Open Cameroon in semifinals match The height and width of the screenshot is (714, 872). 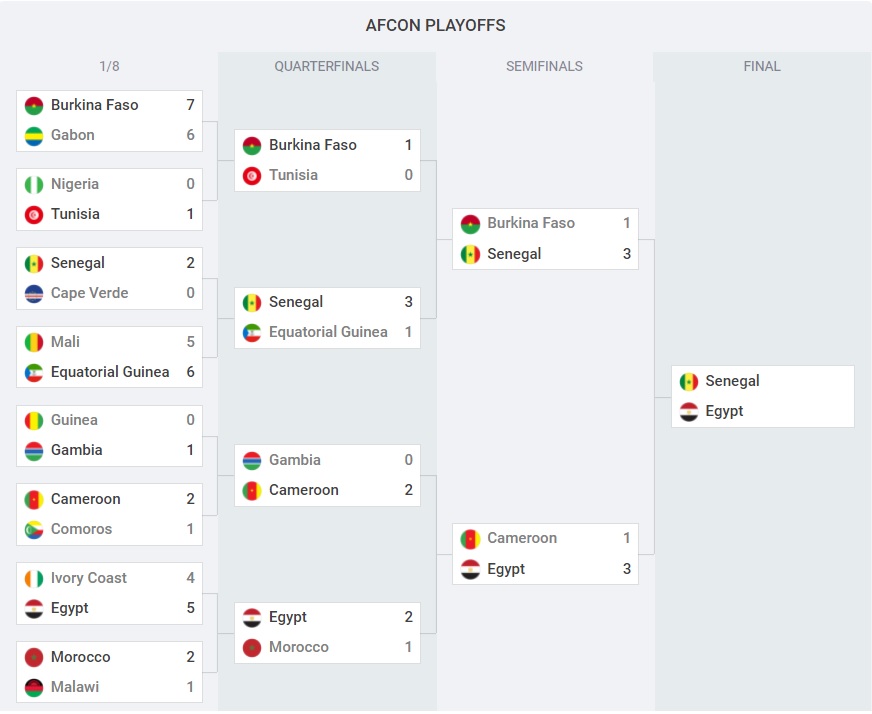[x=521, y=538]
